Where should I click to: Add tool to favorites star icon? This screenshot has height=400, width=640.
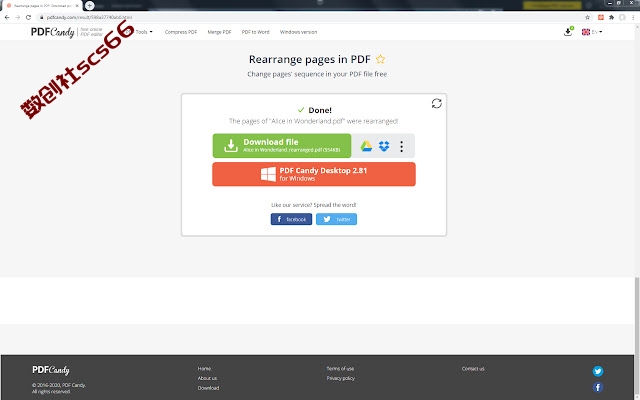[x=380, y=59]
